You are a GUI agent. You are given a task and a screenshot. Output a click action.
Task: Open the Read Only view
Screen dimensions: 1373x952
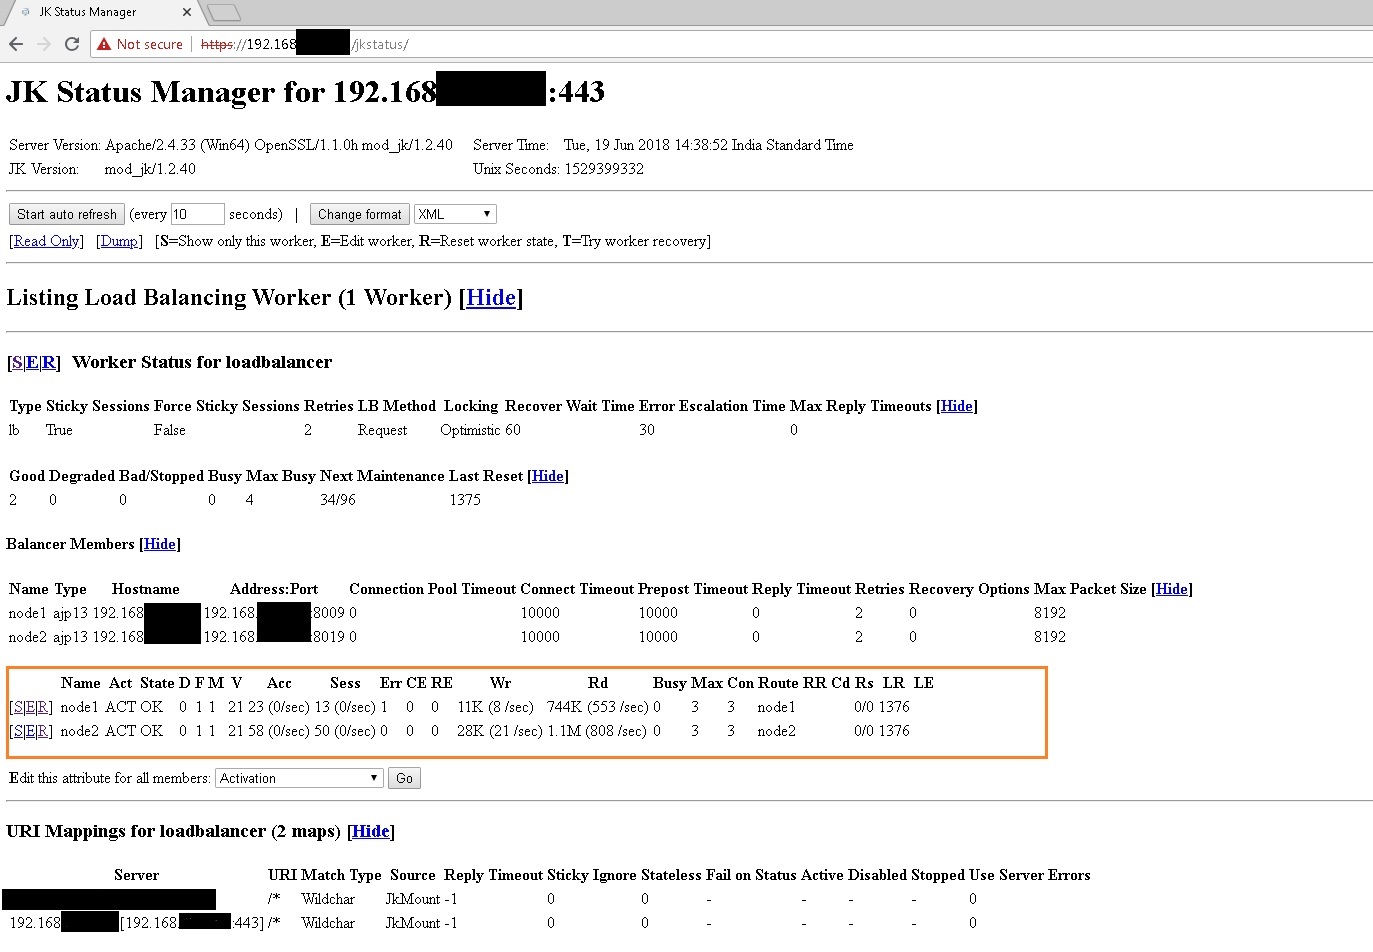point(46,241)
